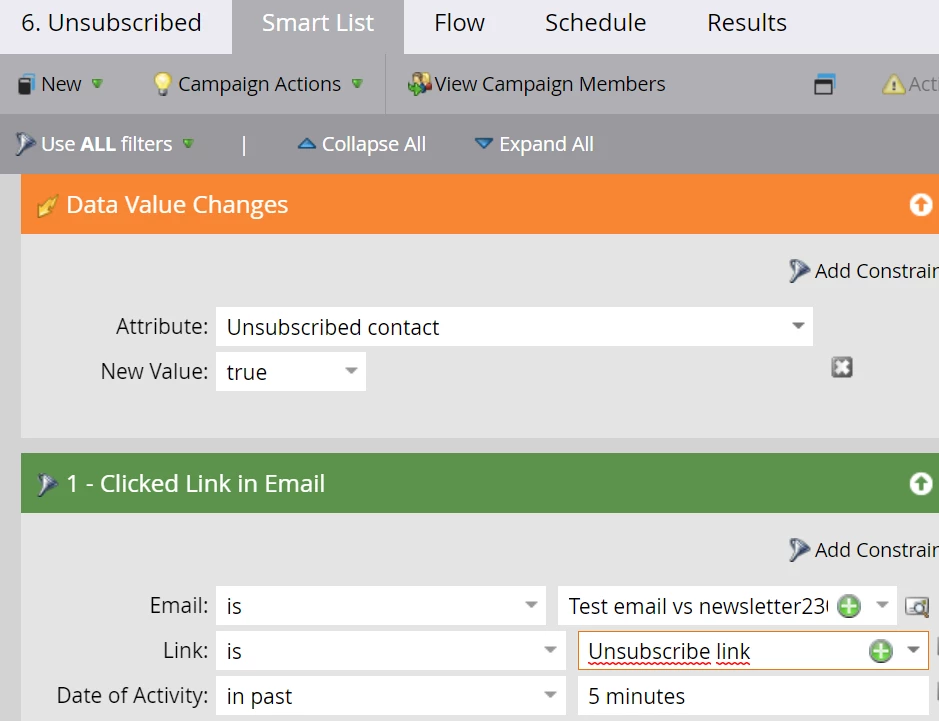The width and height of the screenshot is (939, 721).
Task: Click green plus icon in Unsubscribe link field
Action: pyautogui.click(x=880, y=651)
